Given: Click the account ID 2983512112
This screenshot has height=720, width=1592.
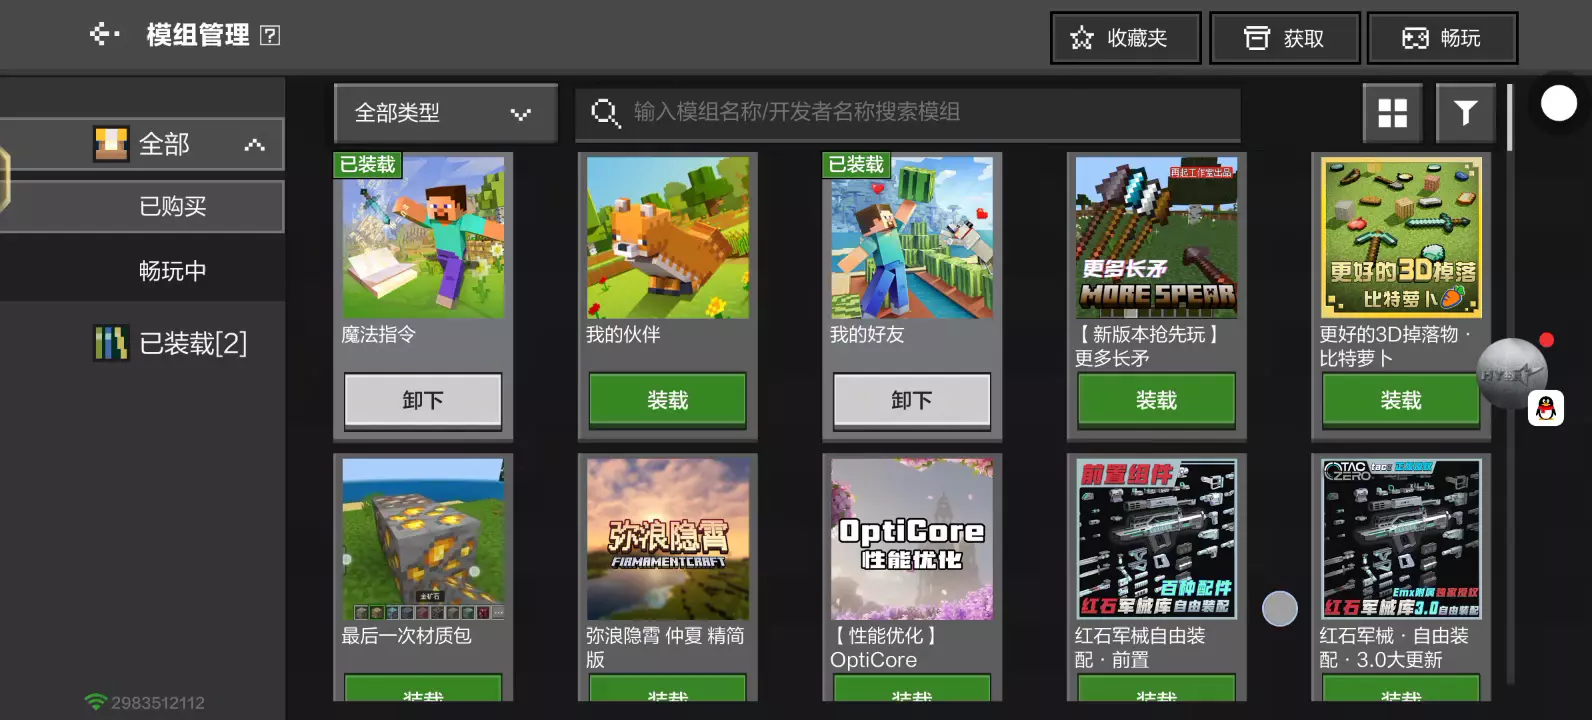Looking at the screenshot, I should click(158, 703).
